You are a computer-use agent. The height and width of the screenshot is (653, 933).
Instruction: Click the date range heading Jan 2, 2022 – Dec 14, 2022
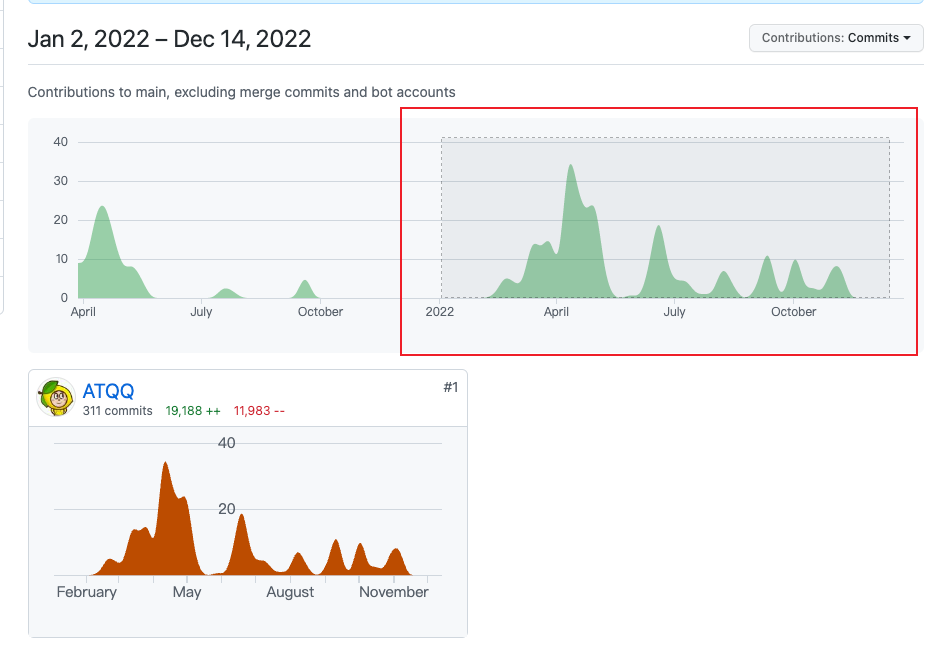pos(169,39)
